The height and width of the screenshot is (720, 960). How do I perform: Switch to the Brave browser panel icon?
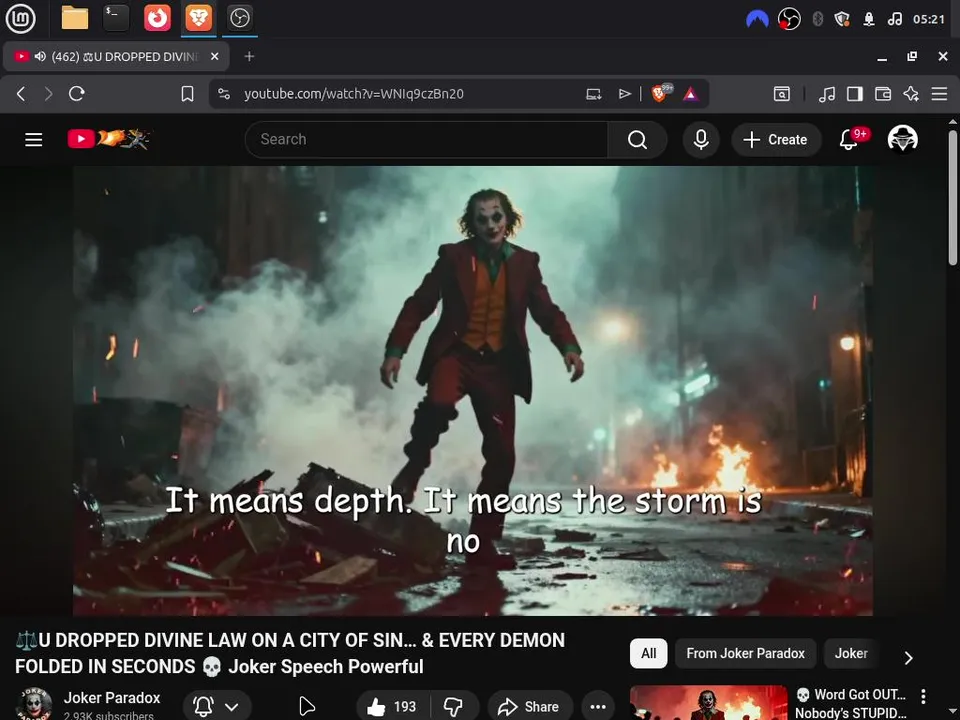(198, 18)
